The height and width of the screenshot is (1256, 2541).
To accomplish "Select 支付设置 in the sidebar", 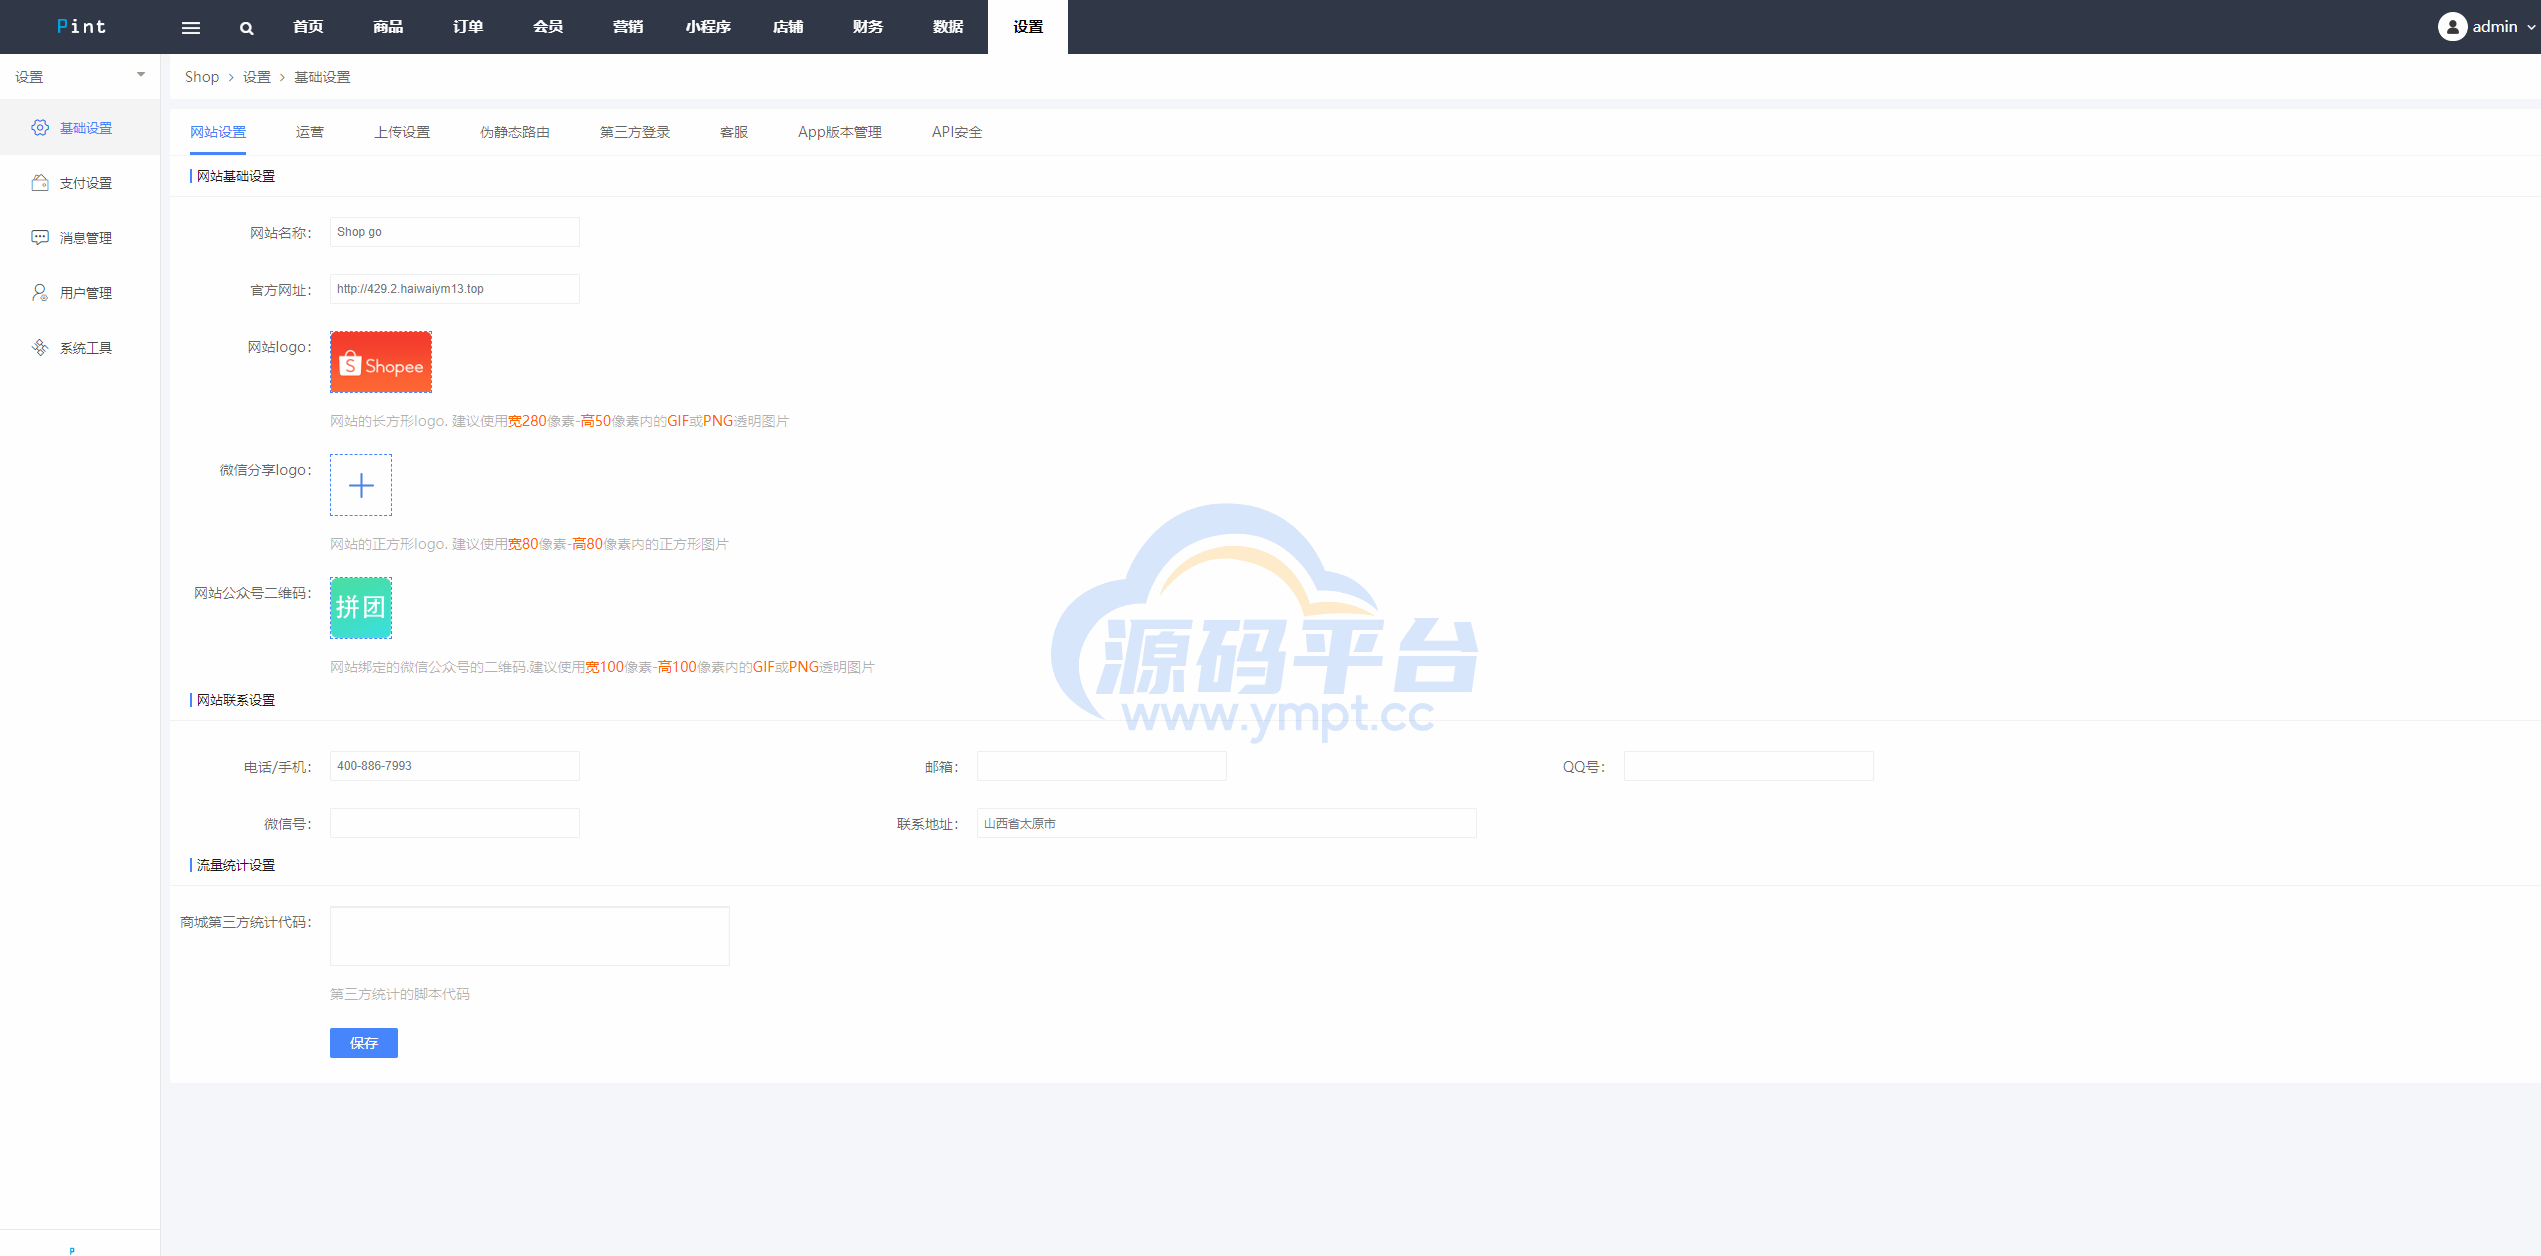I will (80, 183).
